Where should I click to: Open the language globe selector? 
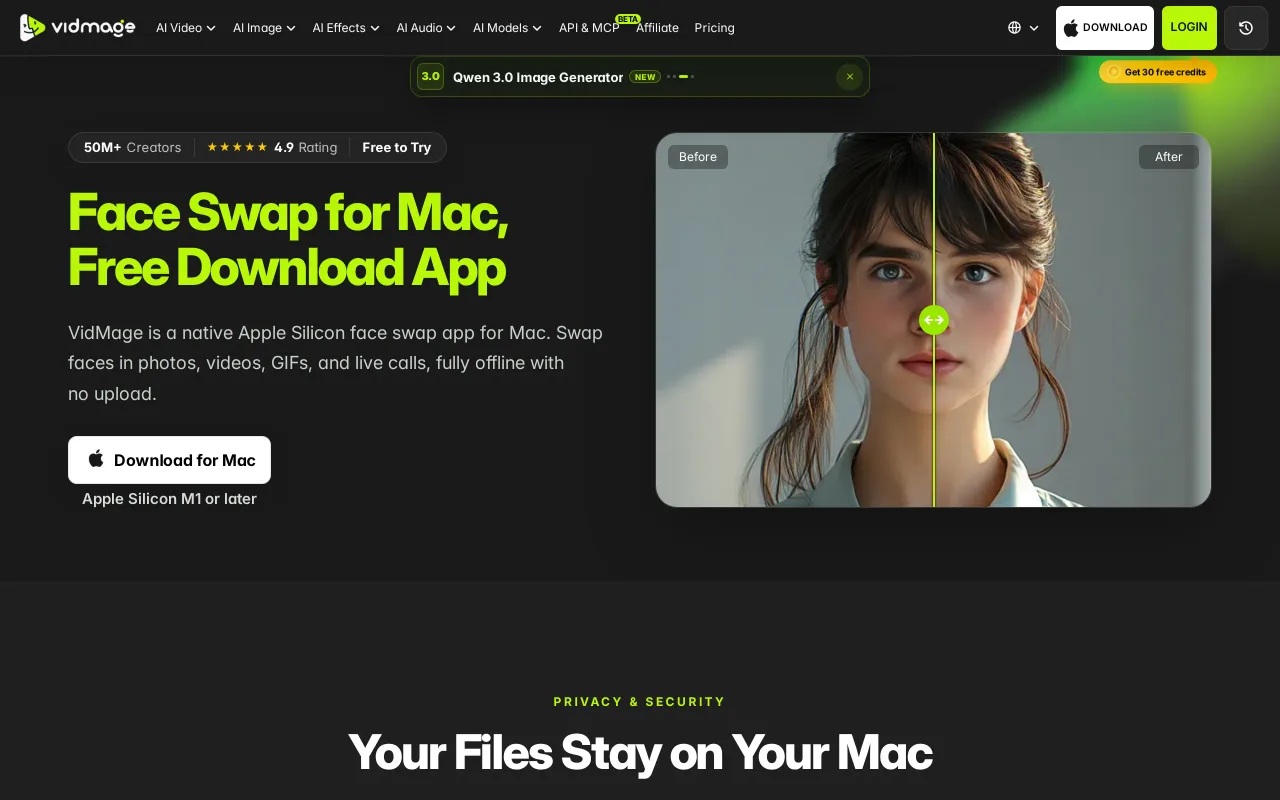coord(1023,28)
